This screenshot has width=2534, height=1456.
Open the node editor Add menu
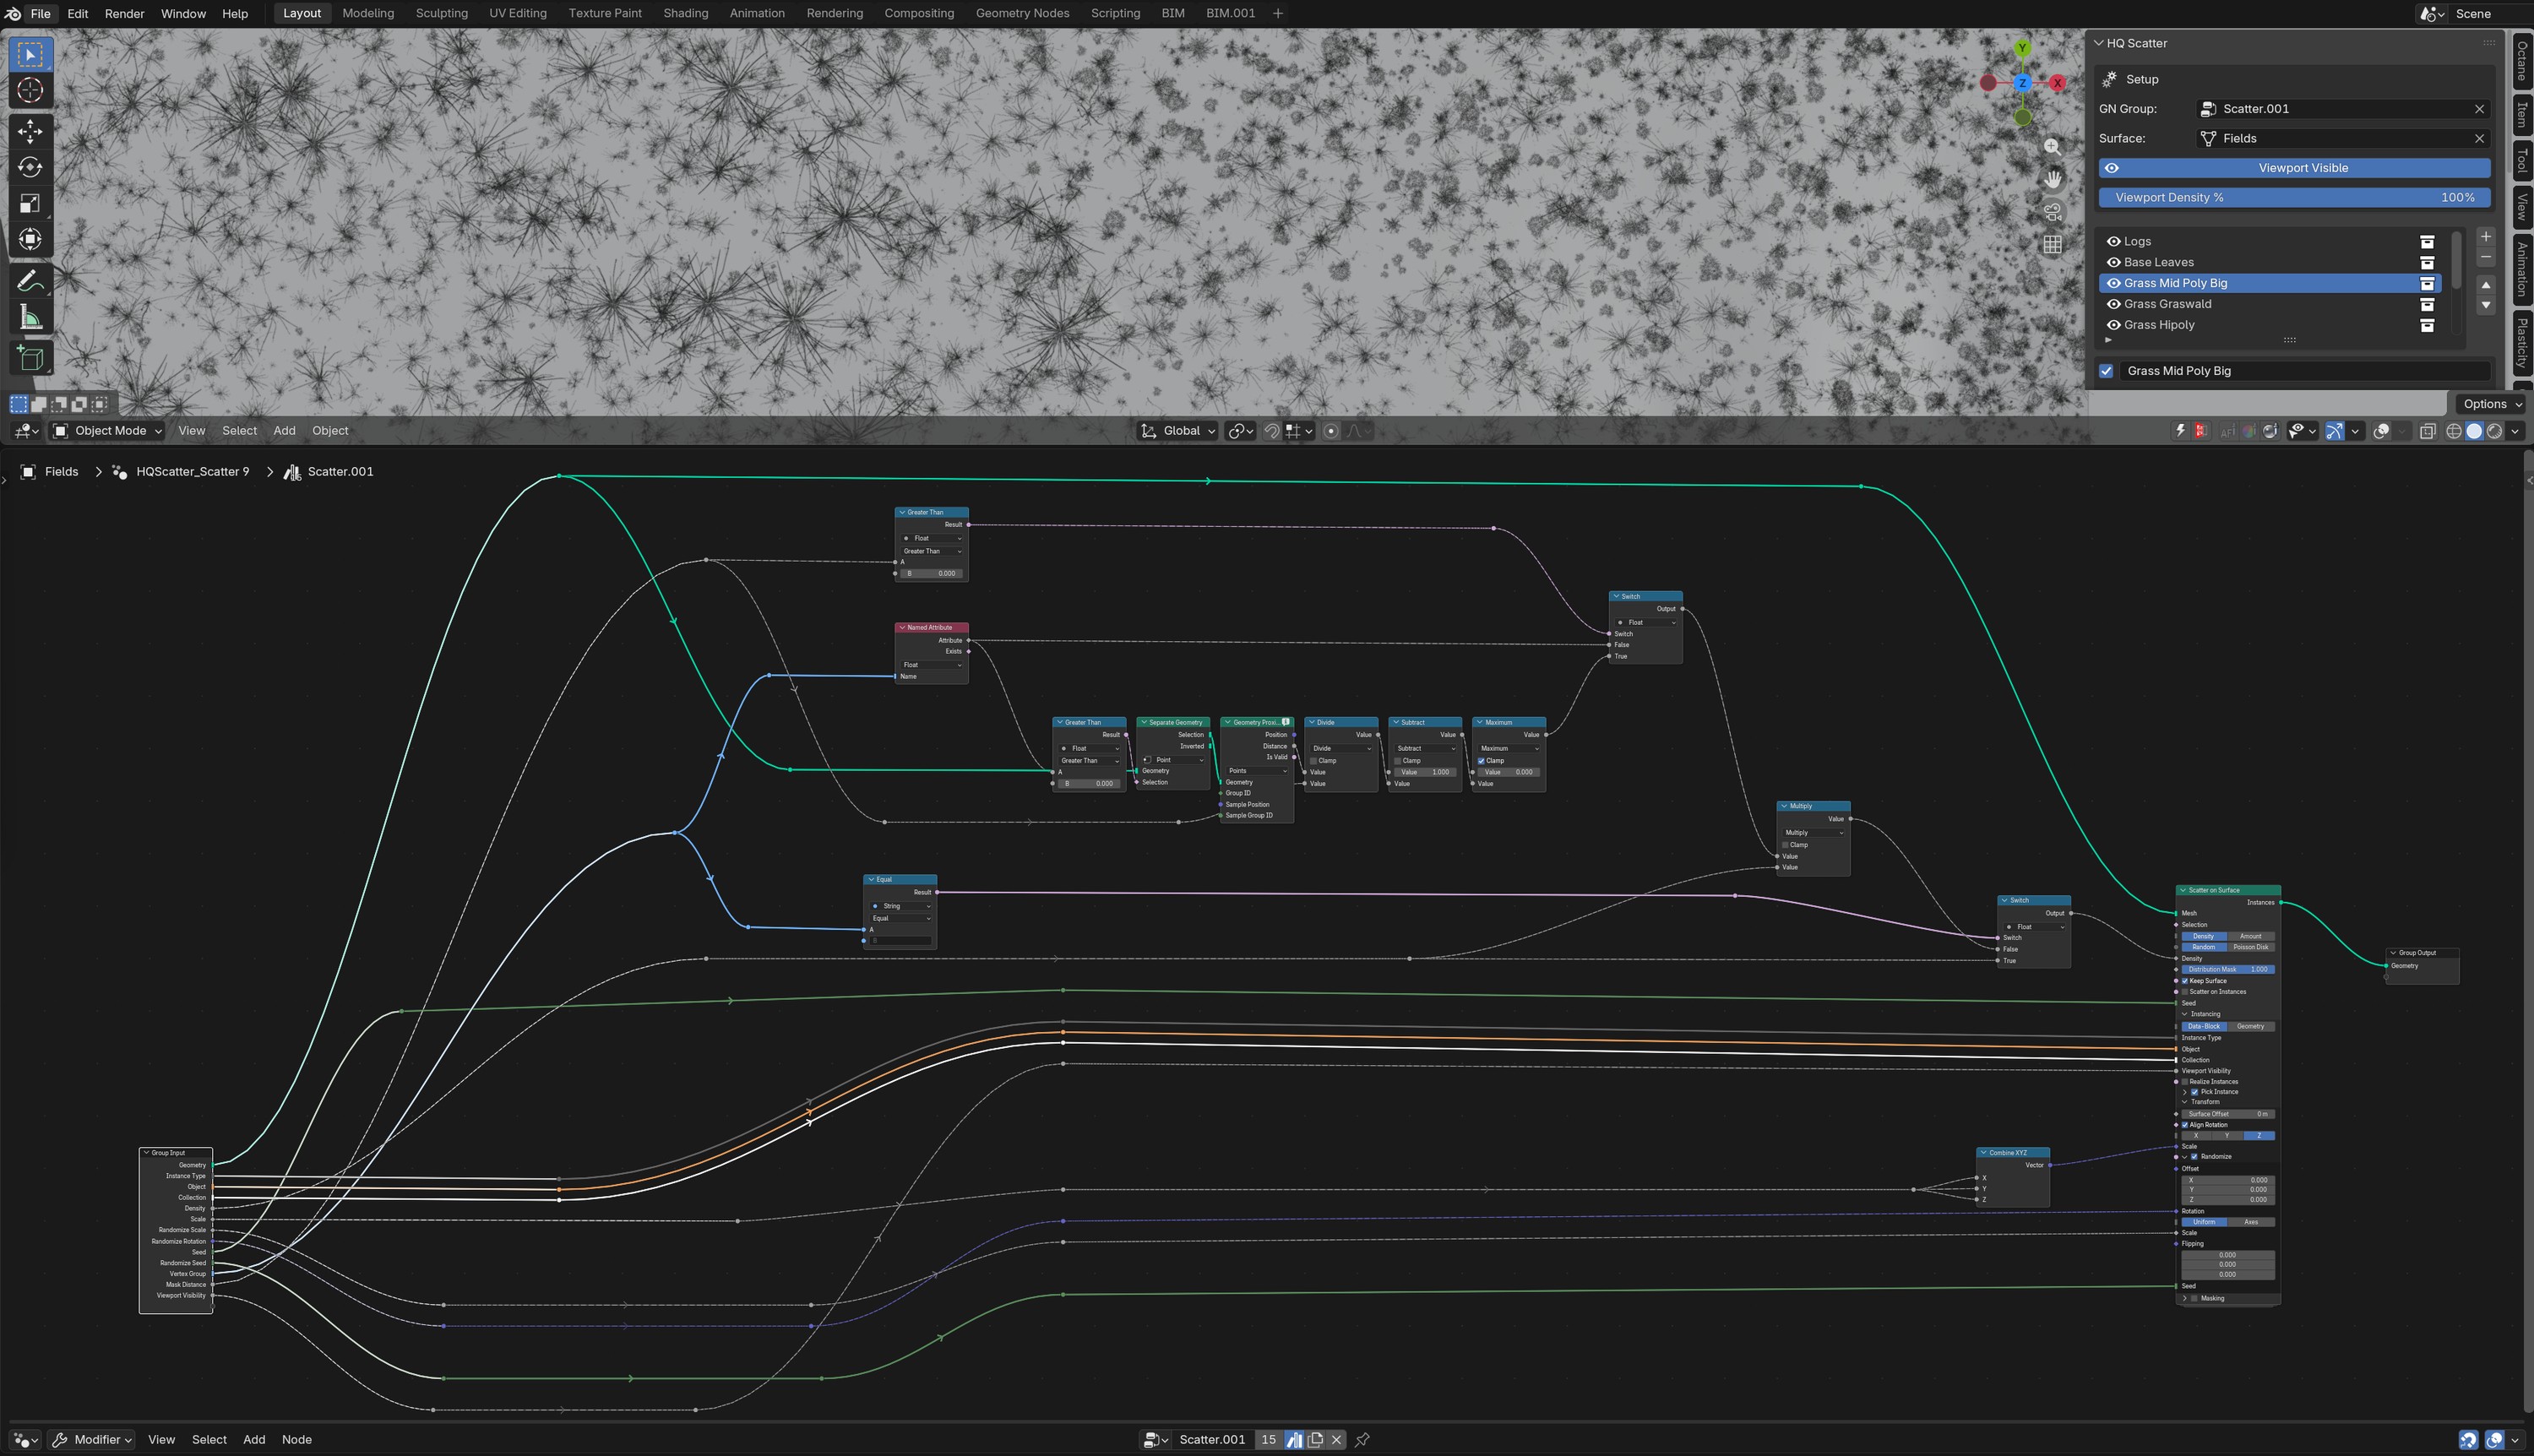point(254,1440)
